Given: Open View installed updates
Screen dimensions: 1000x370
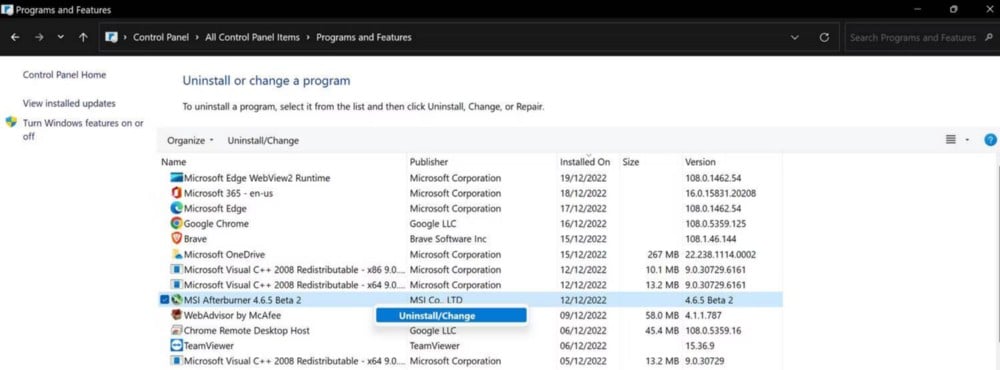Looking at the screenshot, I should pyautogui.click(x=70, y=103).
